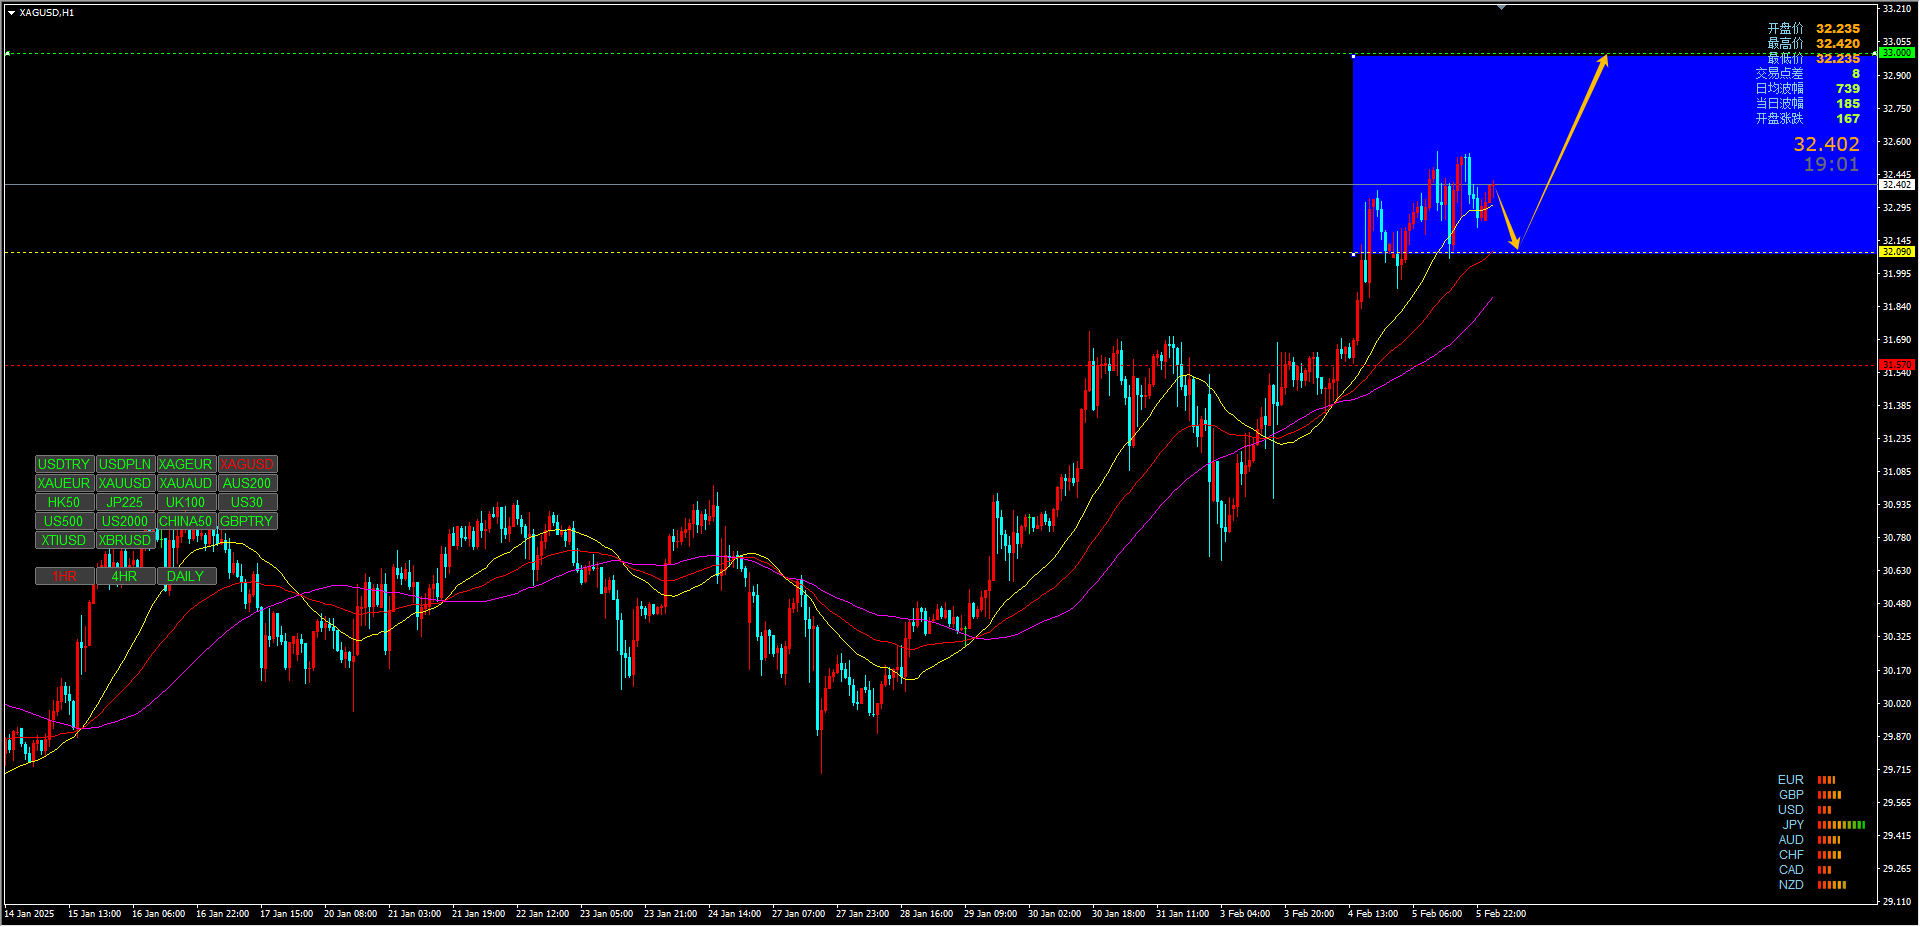This screenshot has width=1920, height=927.
Task: Click the US500 symbol button
Action: tap(64, 521)
